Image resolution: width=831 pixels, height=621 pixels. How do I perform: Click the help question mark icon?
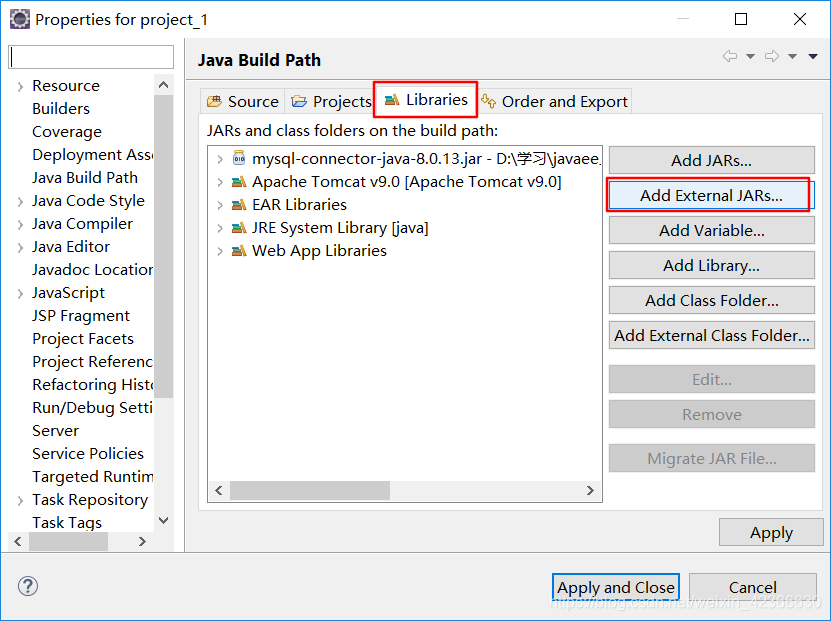26,587
